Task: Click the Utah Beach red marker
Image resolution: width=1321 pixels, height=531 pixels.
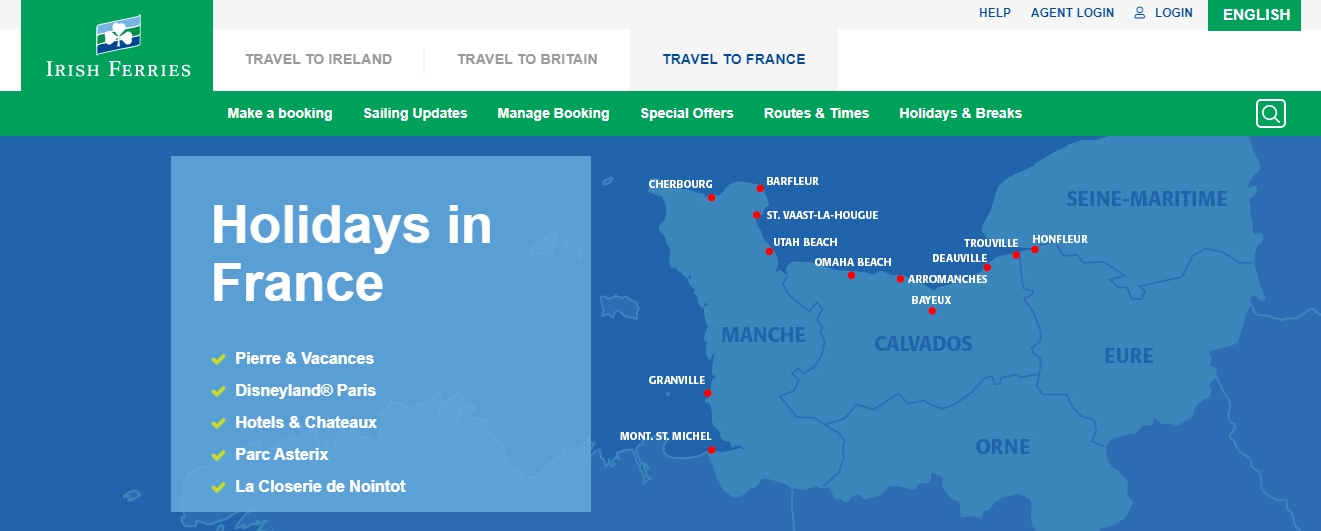Action: pyautogui.click(x=769, y=251)
